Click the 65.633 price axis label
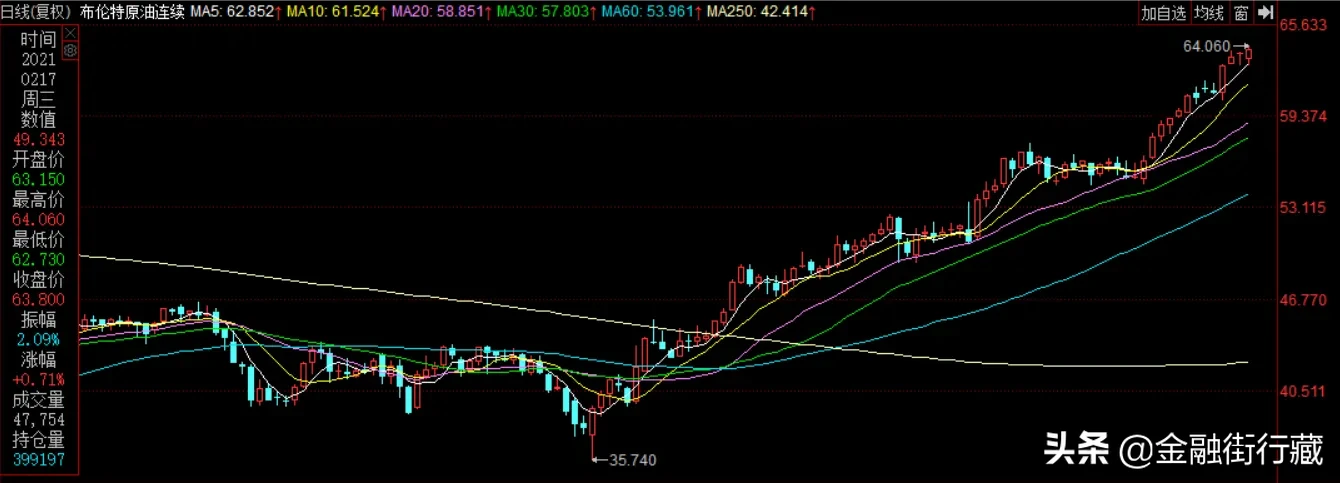Screen dimensions: 1340x483 coord(1302,25)
